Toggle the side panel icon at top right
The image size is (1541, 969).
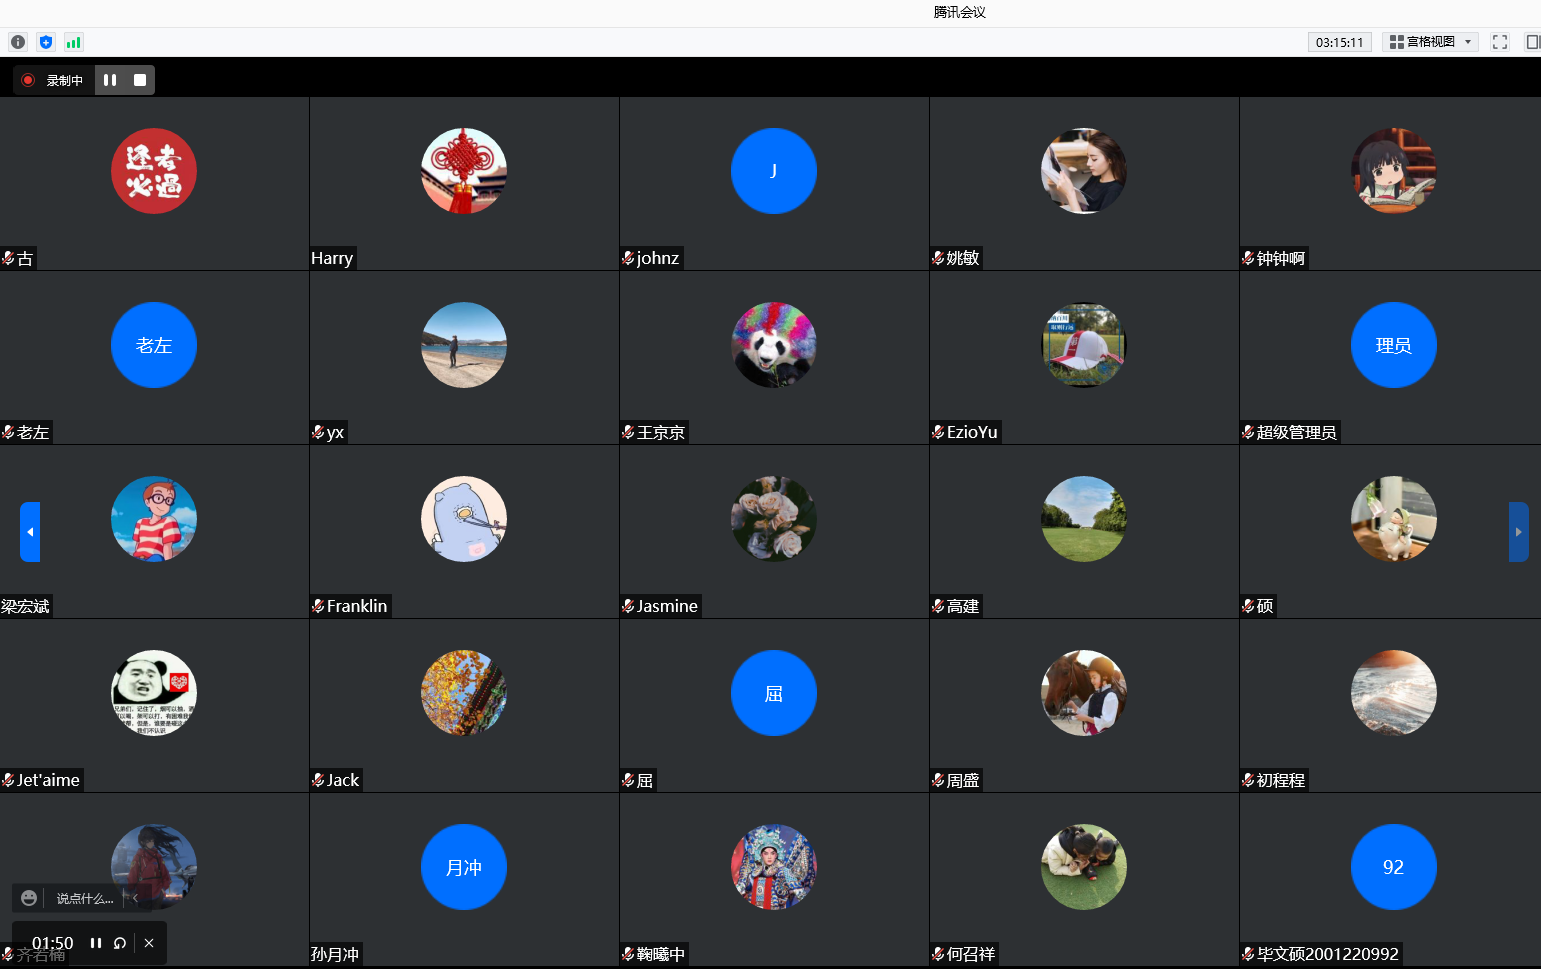point(1531,42)
